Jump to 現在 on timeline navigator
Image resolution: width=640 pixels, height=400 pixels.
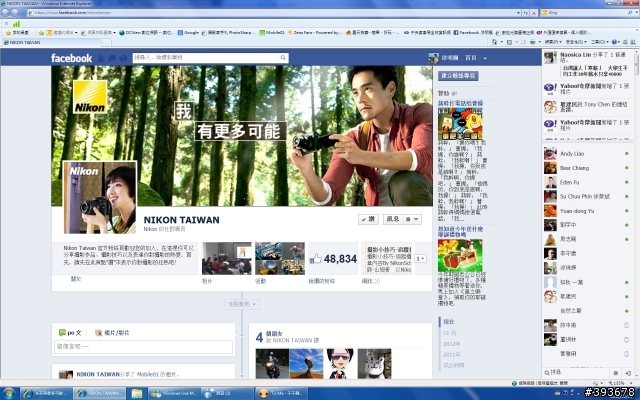[x=449, y=322]
